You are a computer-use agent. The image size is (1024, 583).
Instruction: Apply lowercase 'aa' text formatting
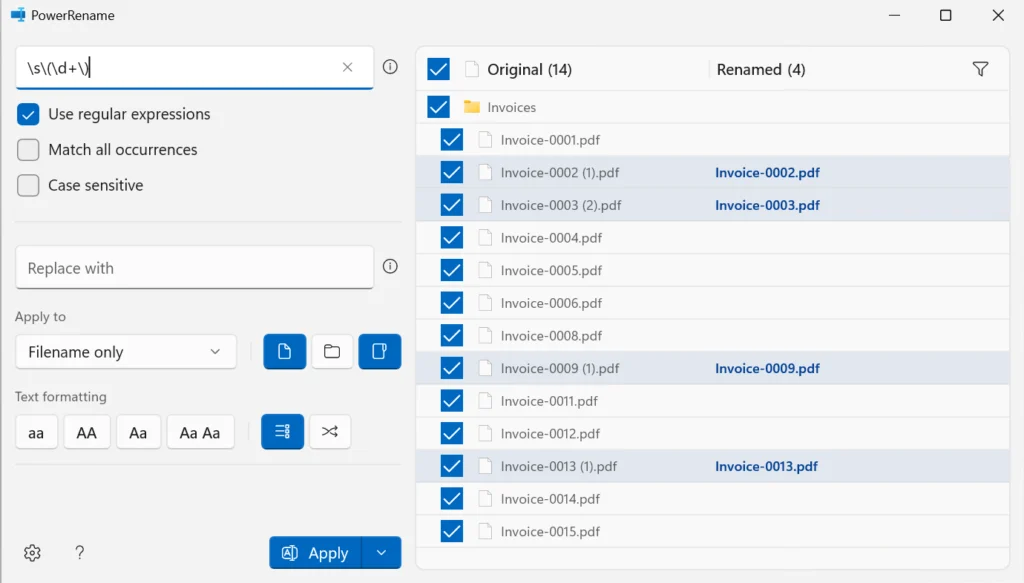(36, 432)
